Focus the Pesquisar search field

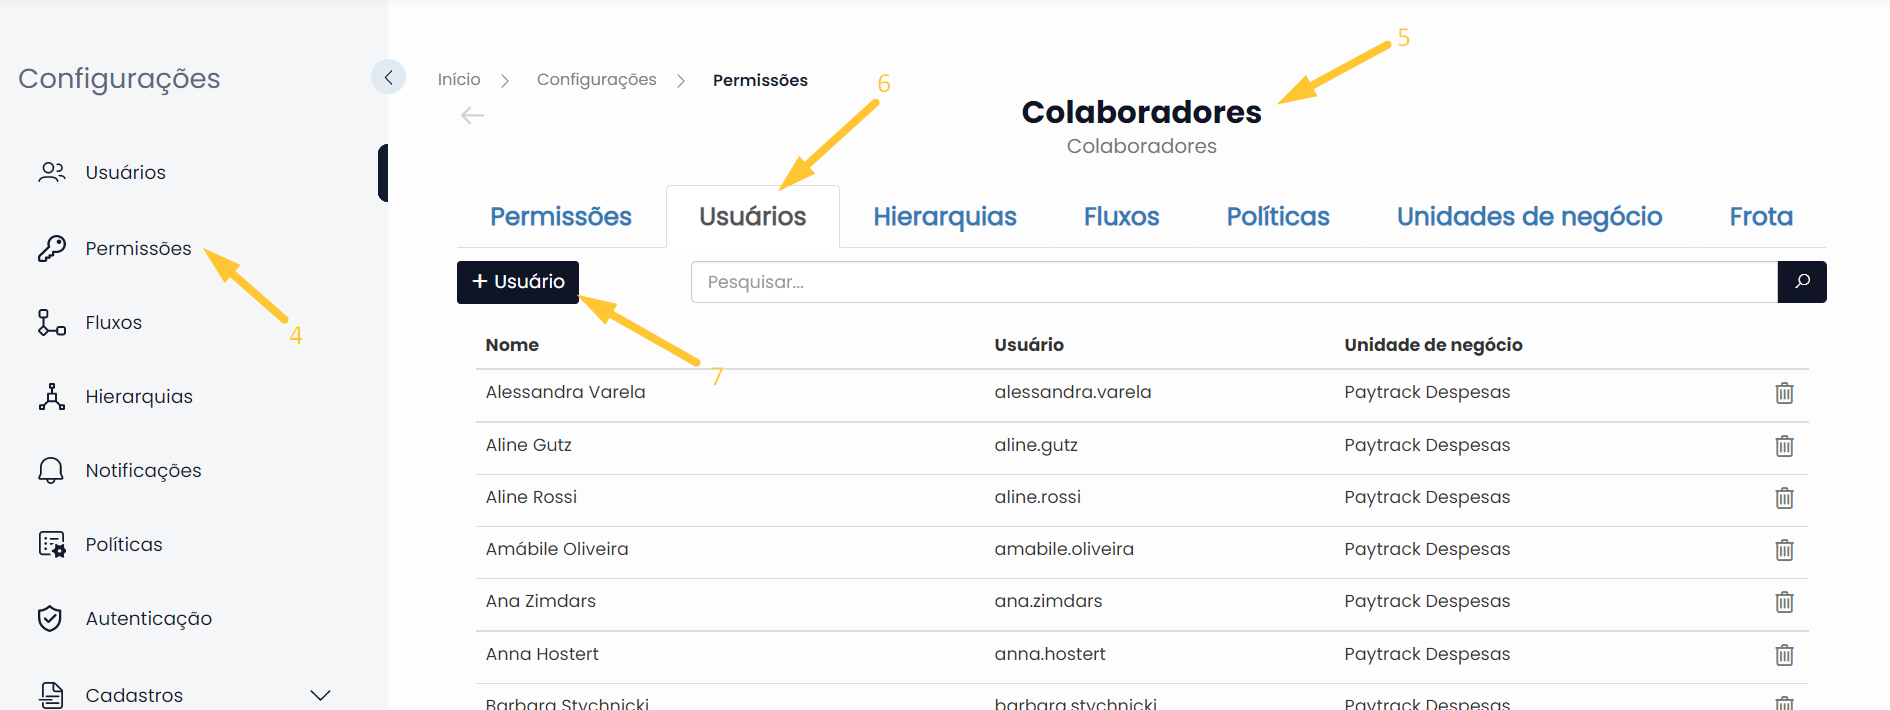point(1234,282)
